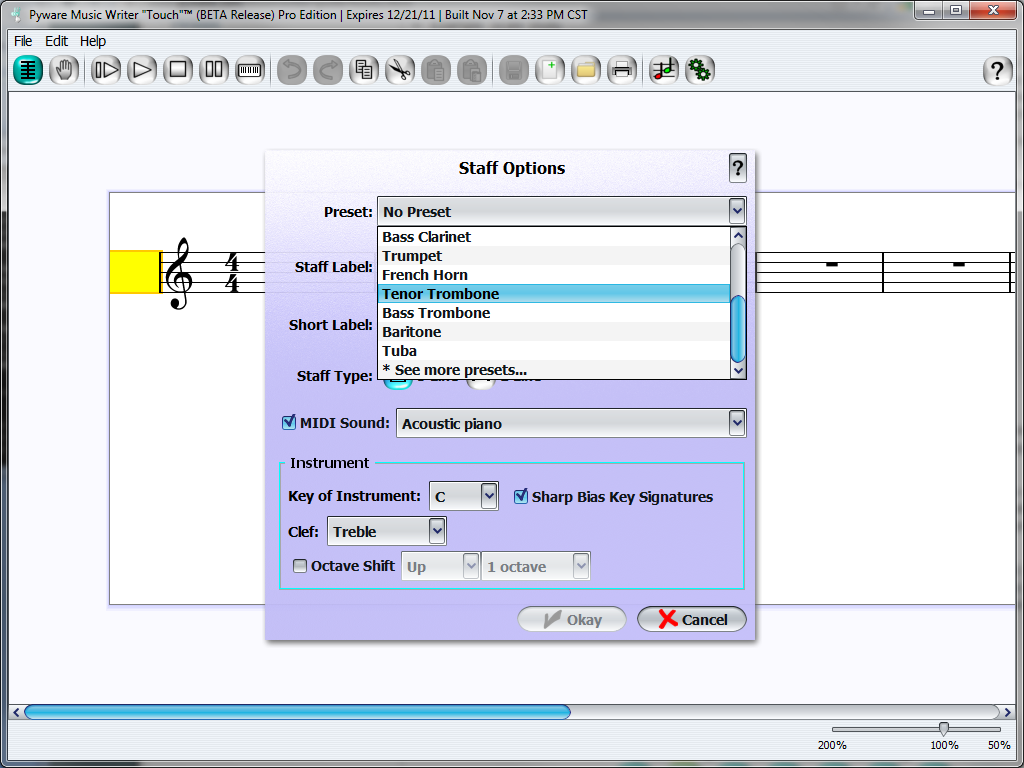
Task: Click the Stop playback button
Action: point(179,70)
